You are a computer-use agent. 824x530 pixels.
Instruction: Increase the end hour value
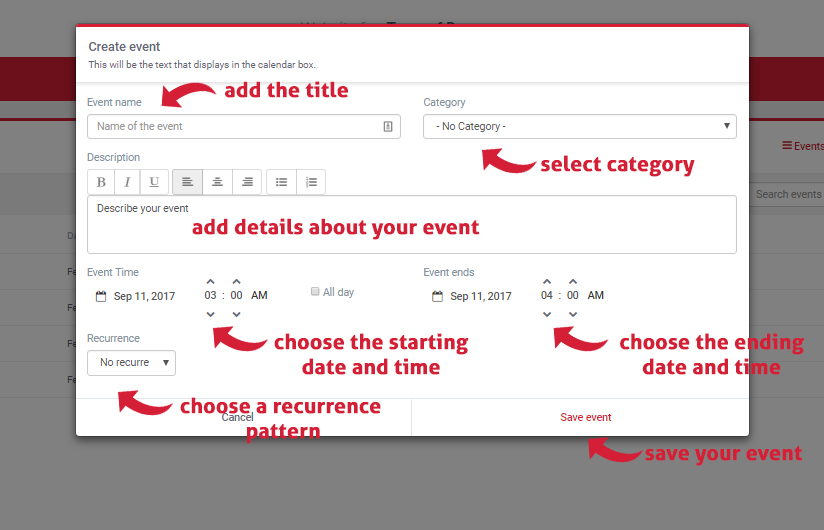547,282
